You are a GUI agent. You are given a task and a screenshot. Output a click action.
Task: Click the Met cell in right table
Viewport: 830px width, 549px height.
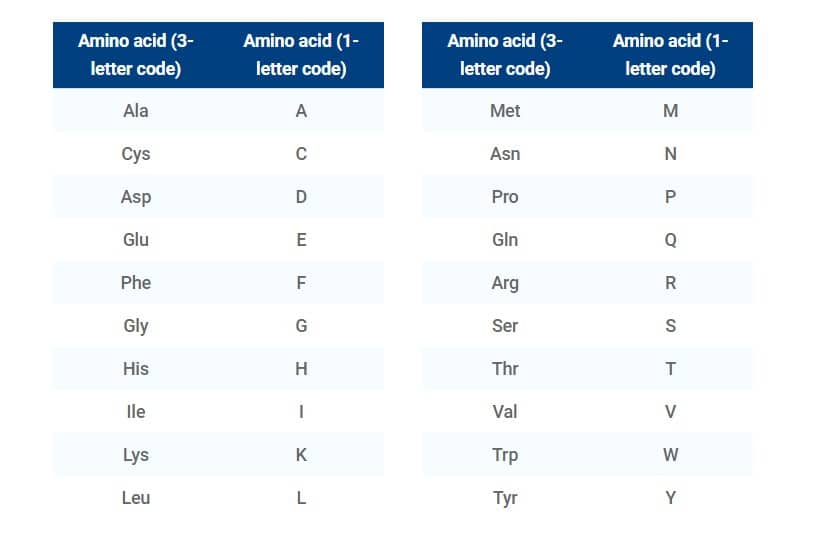pos(505,111)
